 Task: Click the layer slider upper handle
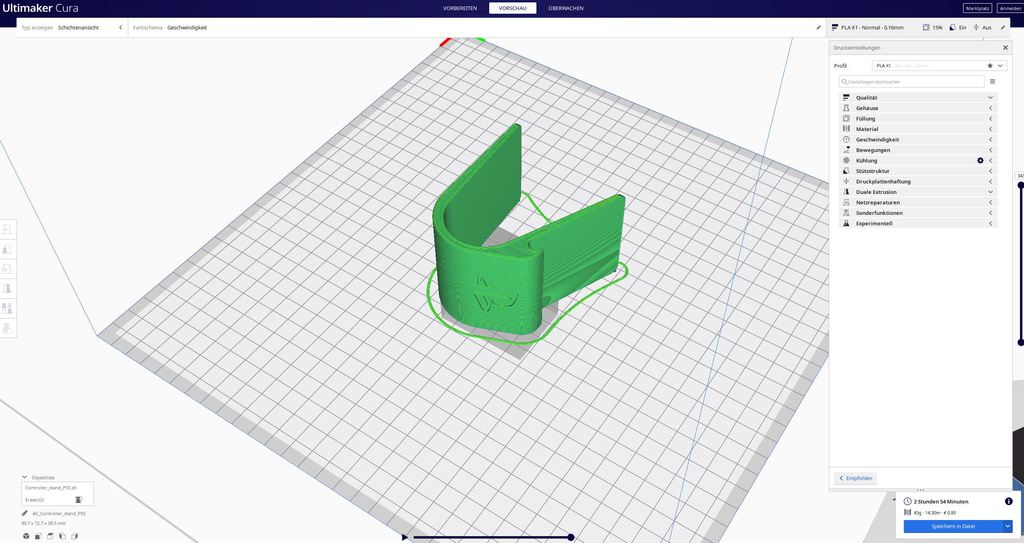pyautogui.click(x=1021, y=186)
